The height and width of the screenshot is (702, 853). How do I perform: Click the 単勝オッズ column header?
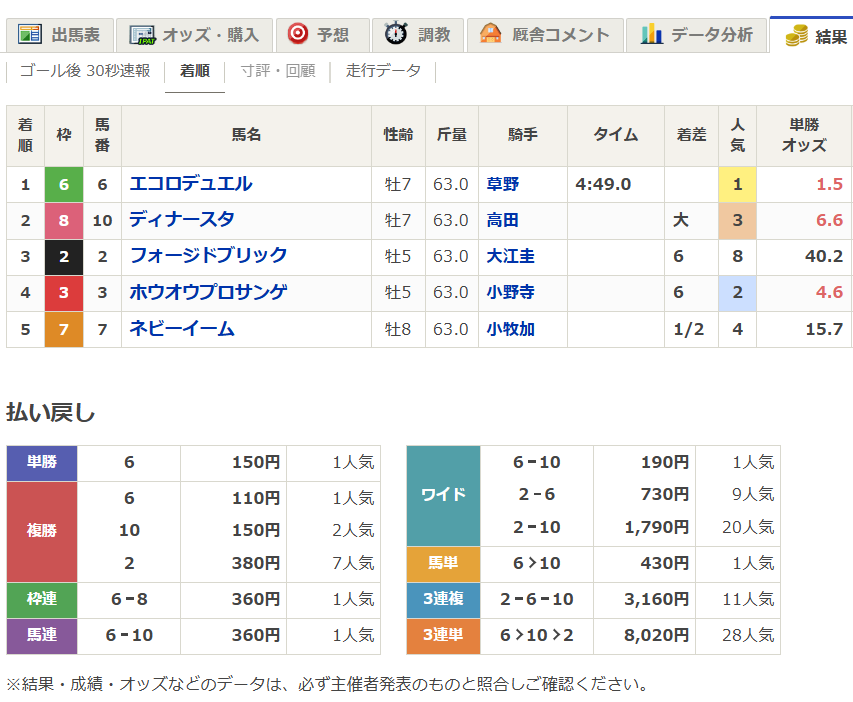pyautogui.click(x=804, y=135)
